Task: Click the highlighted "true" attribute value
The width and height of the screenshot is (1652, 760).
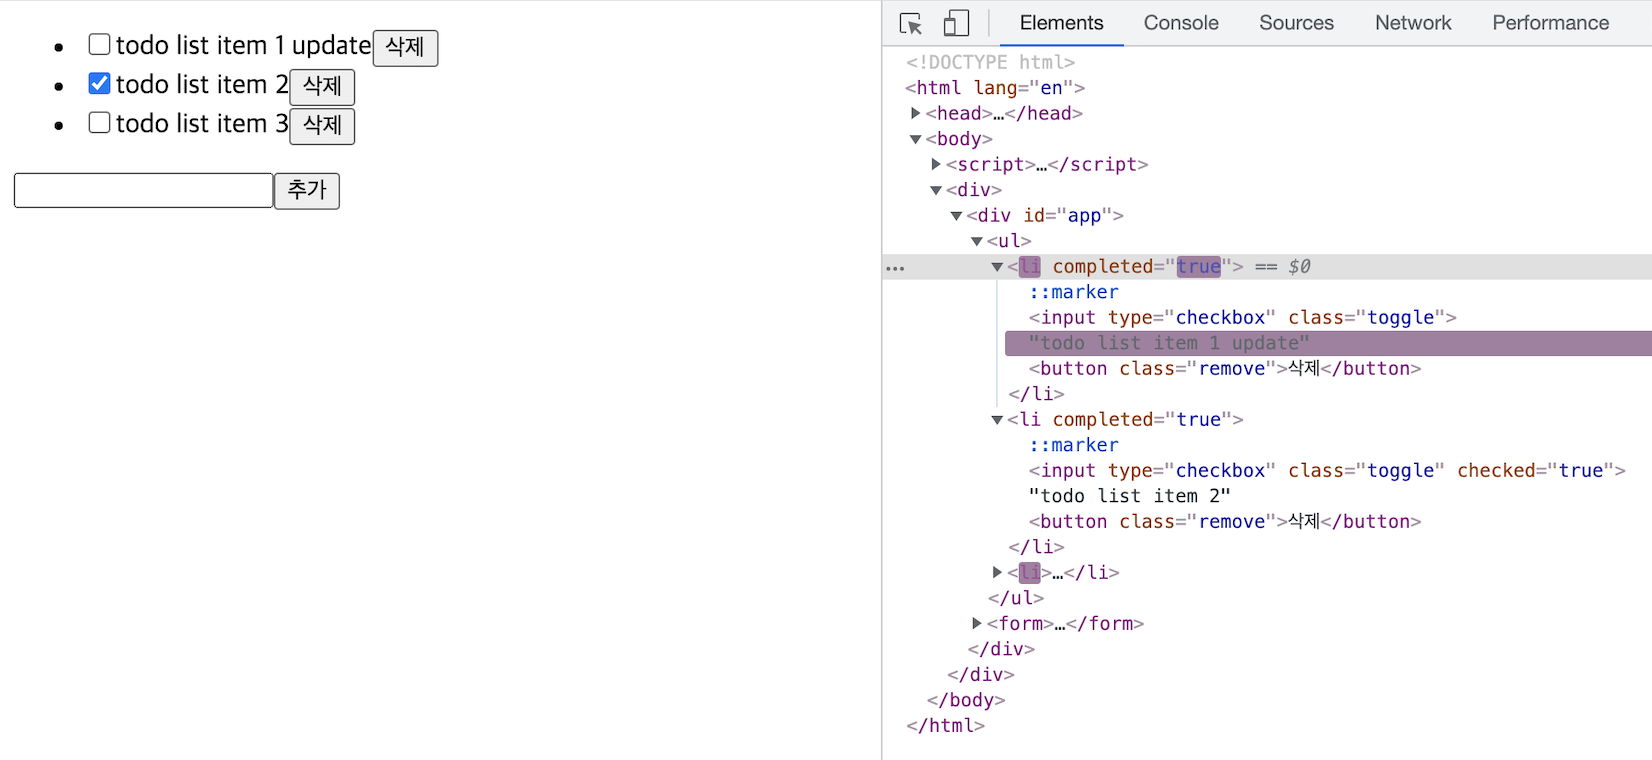Action: pos(1198,266)
